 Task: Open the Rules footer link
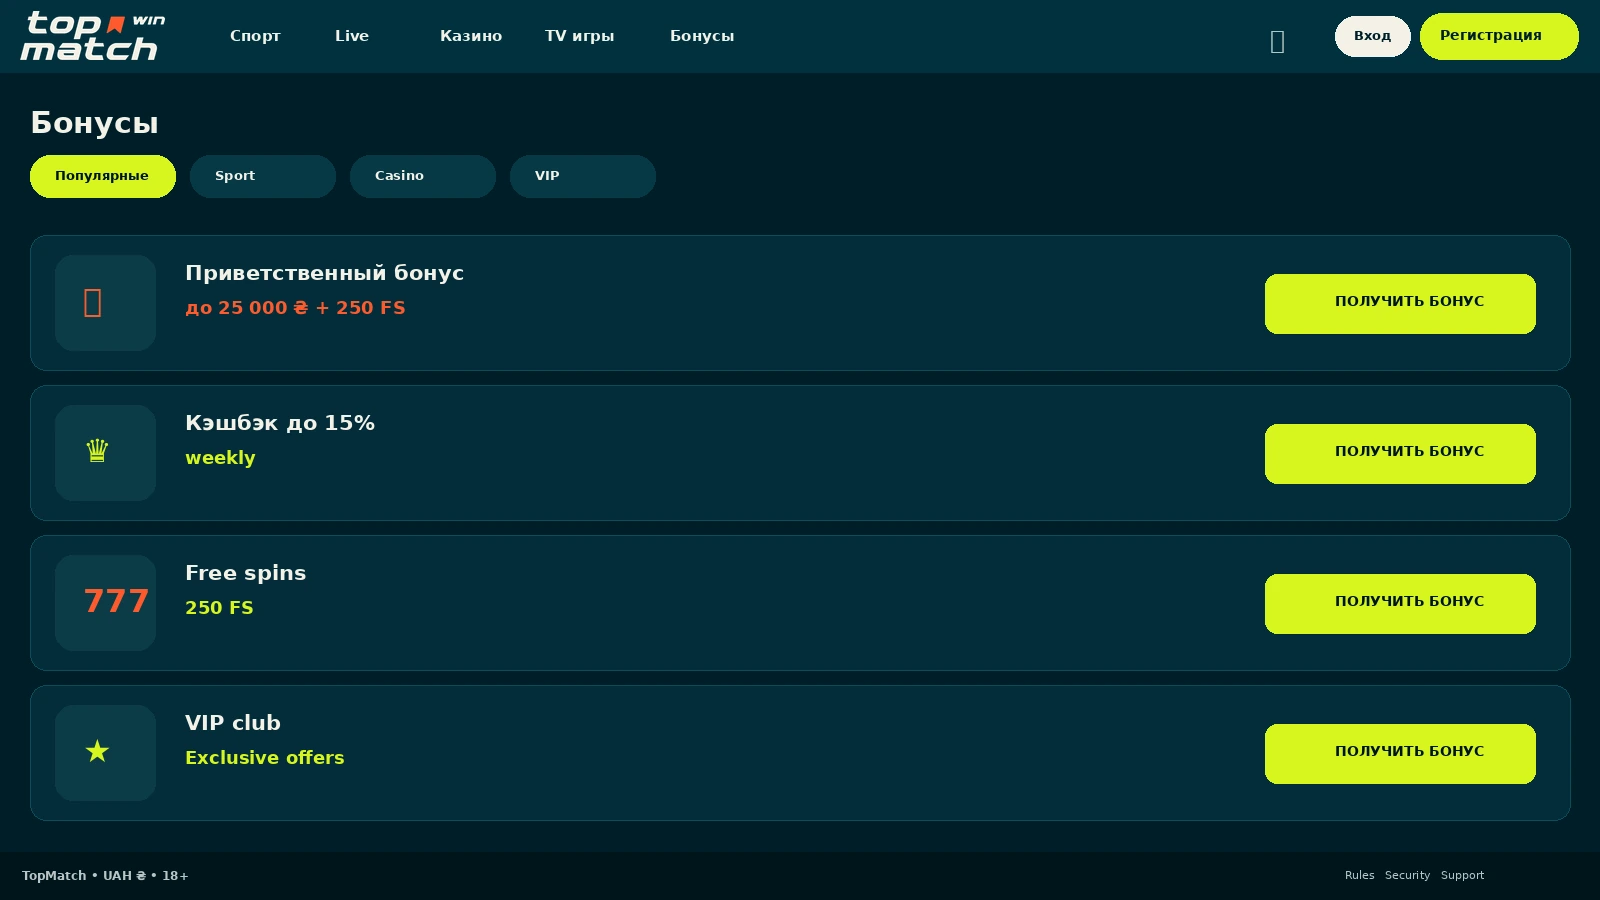tap(1360, 875)
